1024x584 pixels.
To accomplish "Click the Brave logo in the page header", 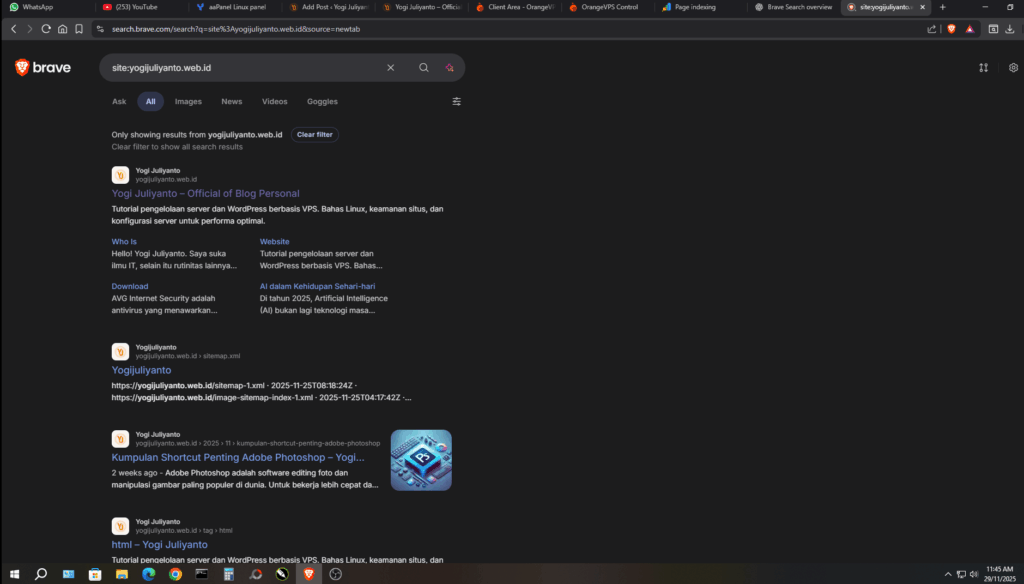I will click(x=43, y=68).
